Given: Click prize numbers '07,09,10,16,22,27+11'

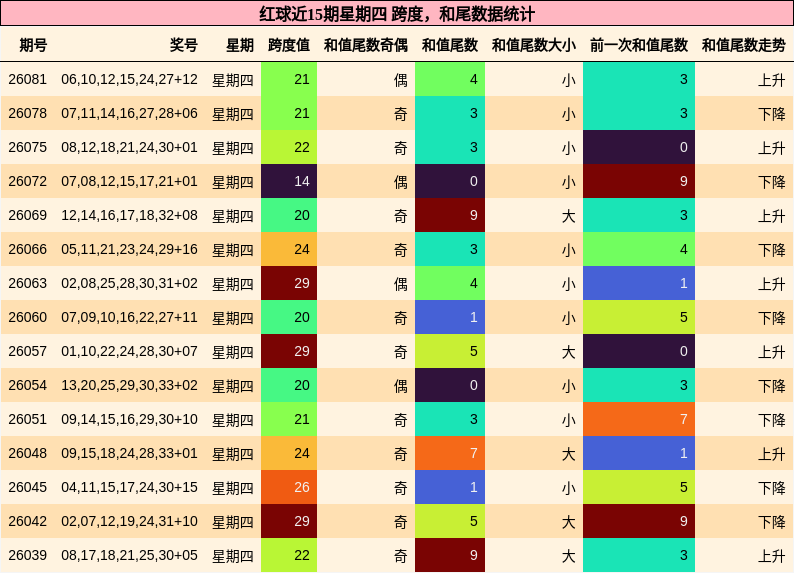Looking at the screenshot, I should tap(129, 317).
